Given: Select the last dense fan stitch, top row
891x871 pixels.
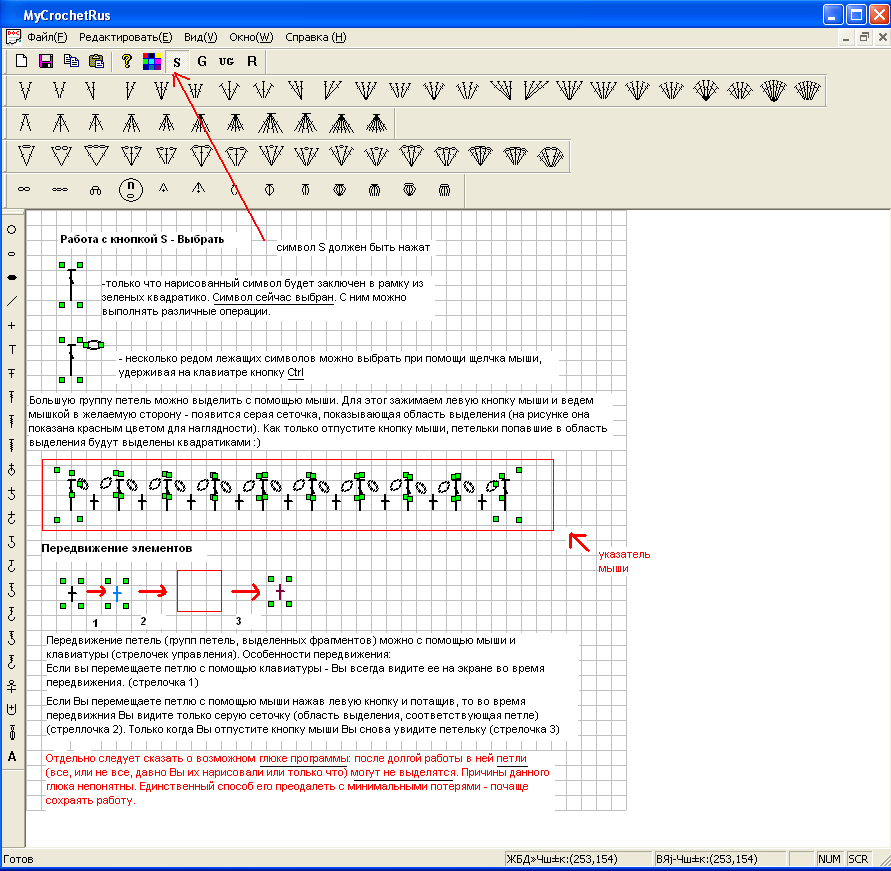Looking at the screenshot, I should click(807, 90).
